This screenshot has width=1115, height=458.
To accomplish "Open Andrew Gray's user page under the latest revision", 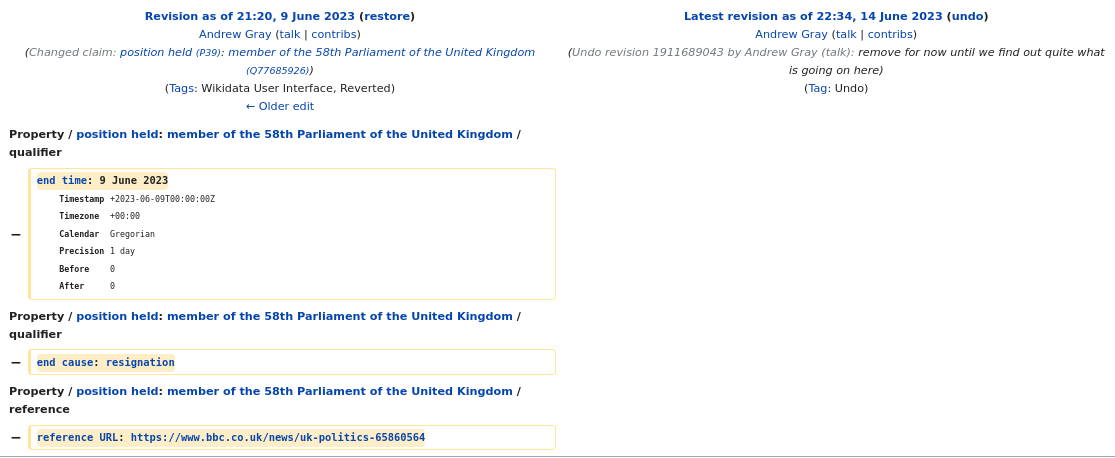I will pos(791,34).
